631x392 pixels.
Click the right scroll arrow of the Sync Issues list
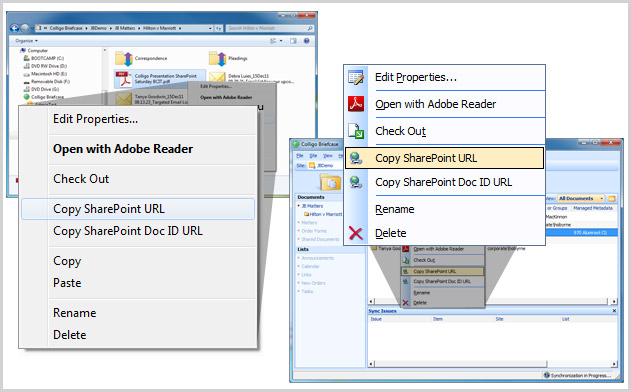[614, 364]
